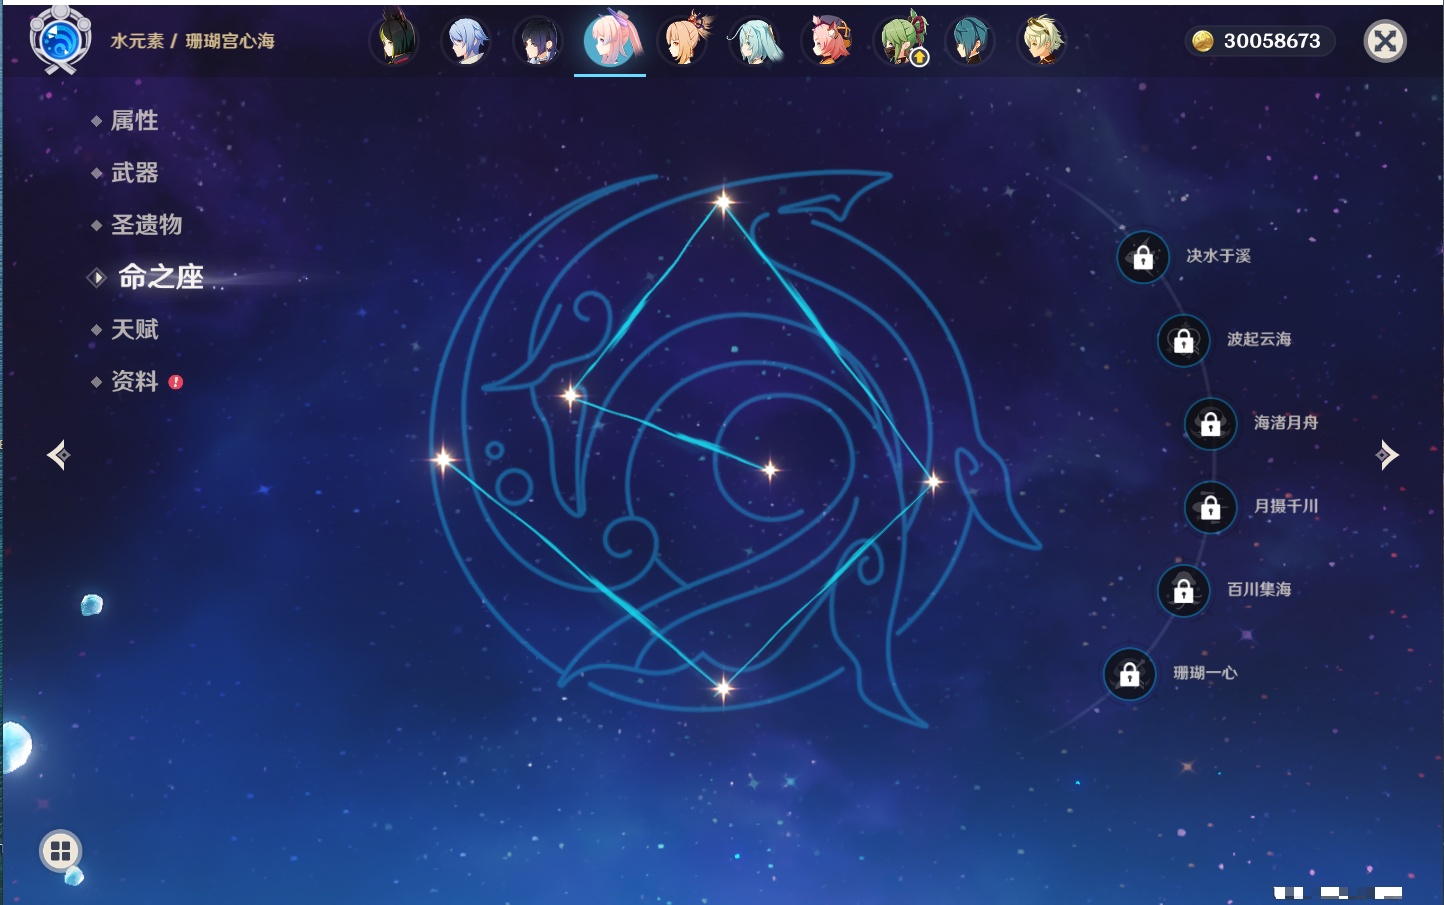Switch to next character with right arrow

pyautogui.click(x=1387, y=455)
